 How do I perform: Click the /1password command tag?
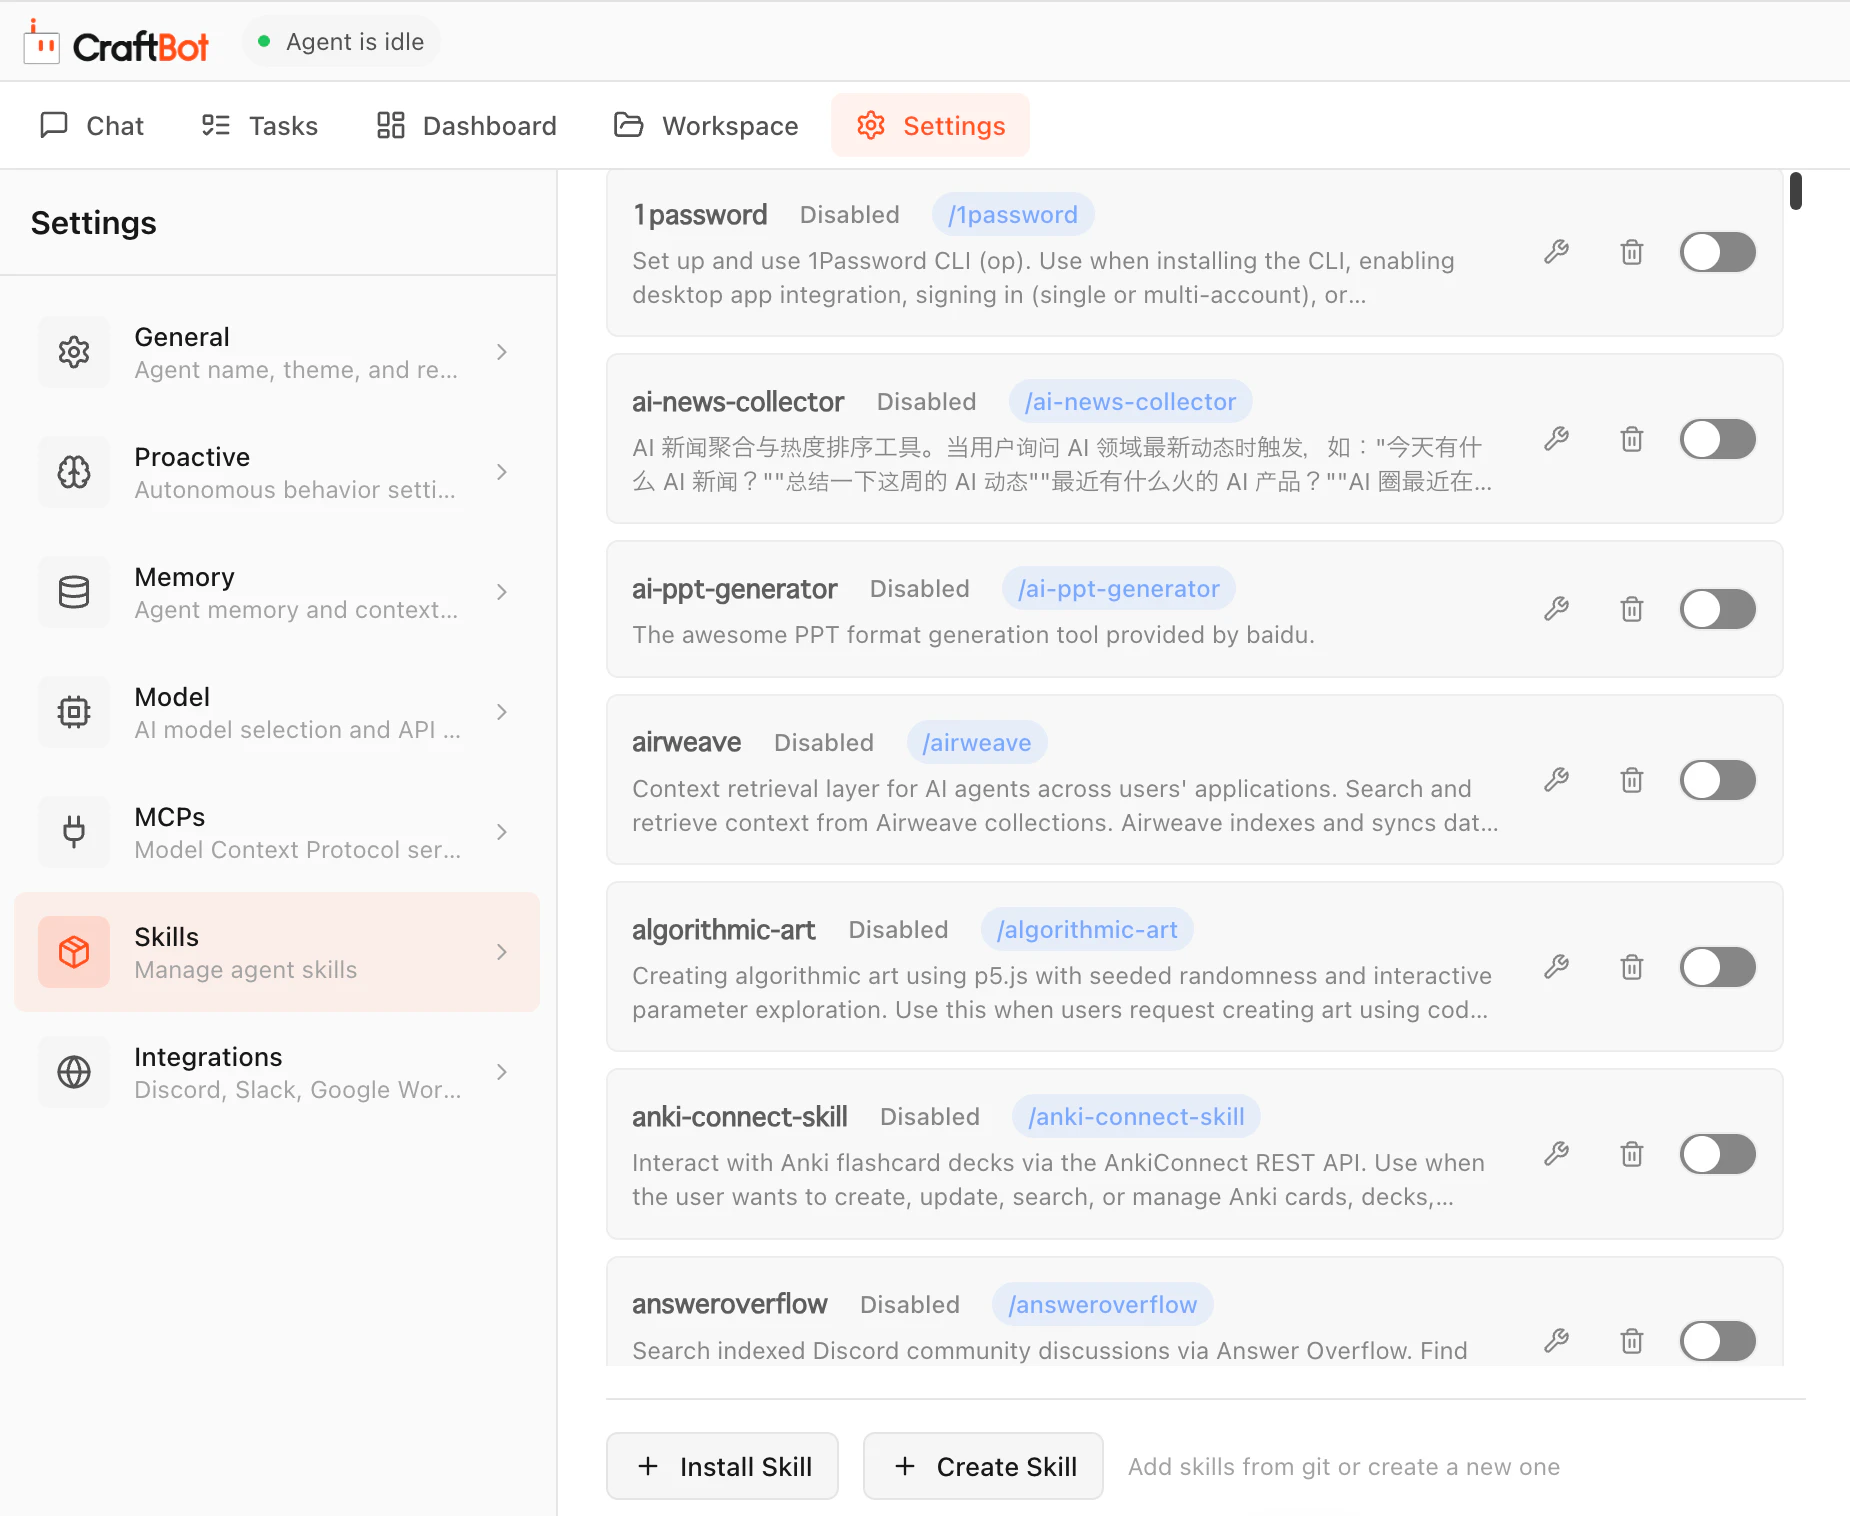(x=1013, y=215)
